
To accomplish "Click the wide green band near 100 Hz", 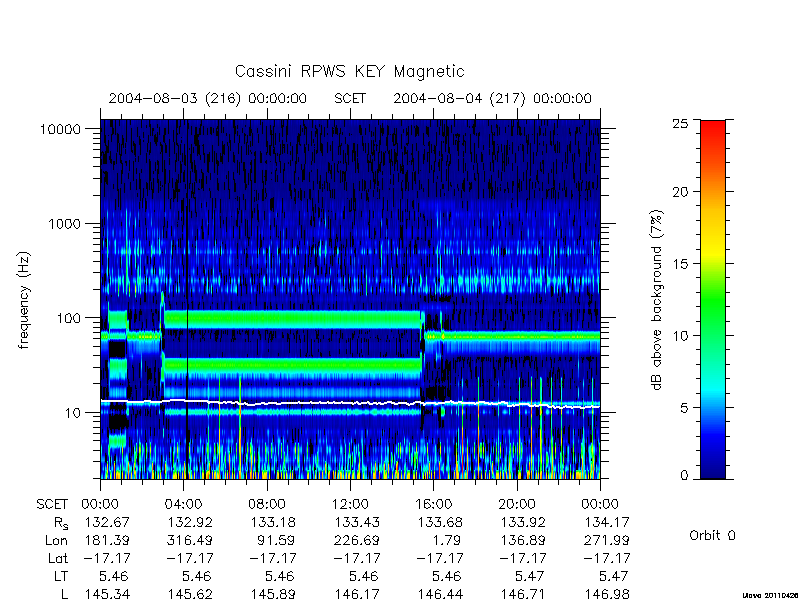I will (x=293, y=320).
